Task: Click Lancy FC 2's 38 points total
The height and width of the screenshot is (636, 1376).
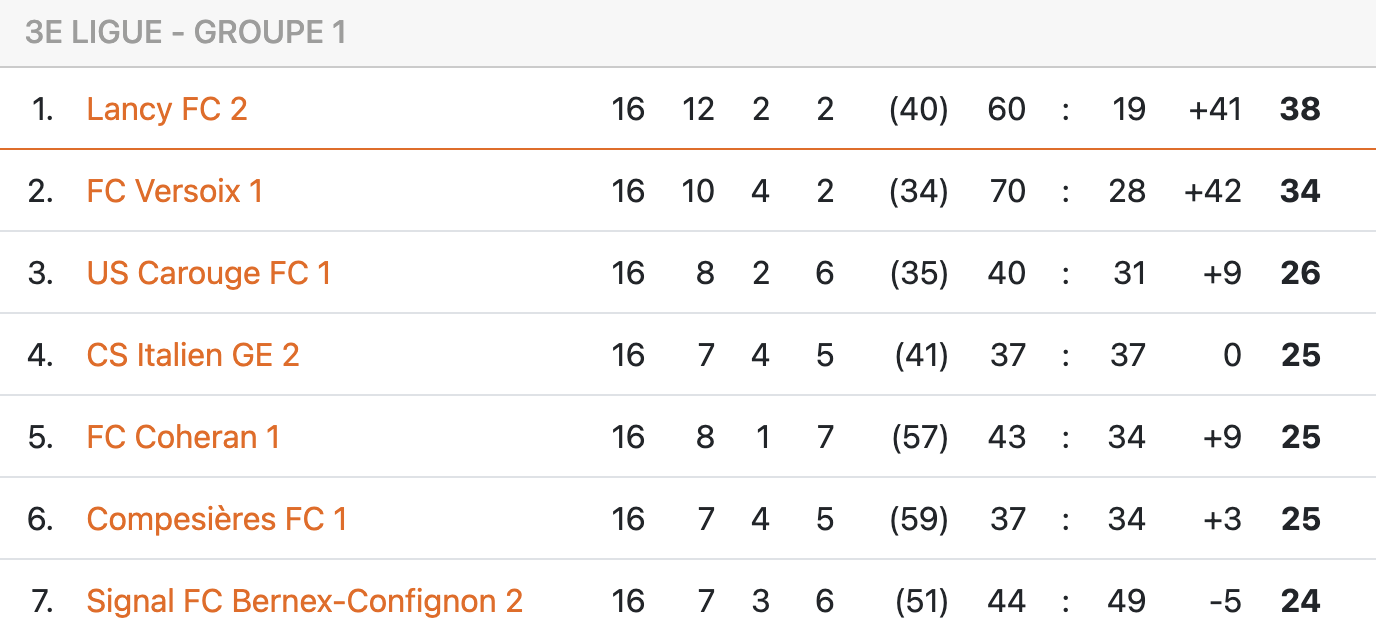Action: click(x=1300, y=109)
